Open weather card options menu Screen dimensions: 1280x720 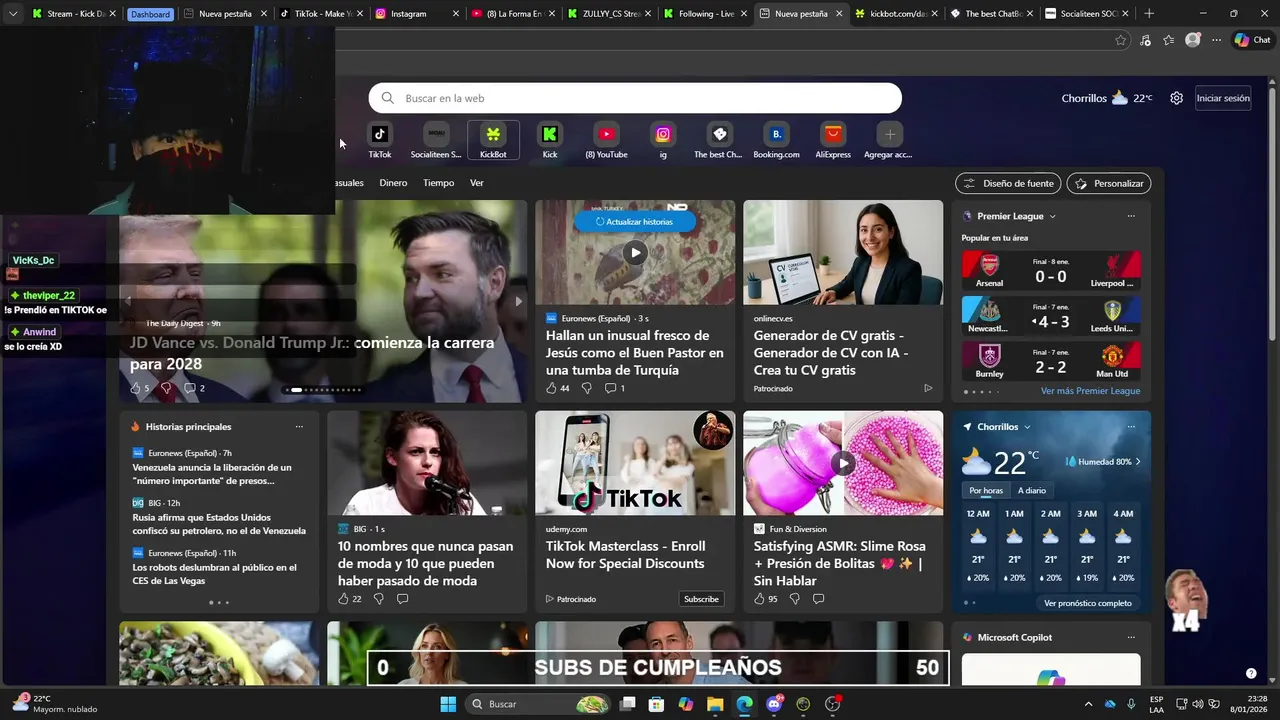(x=1131, y=427)
